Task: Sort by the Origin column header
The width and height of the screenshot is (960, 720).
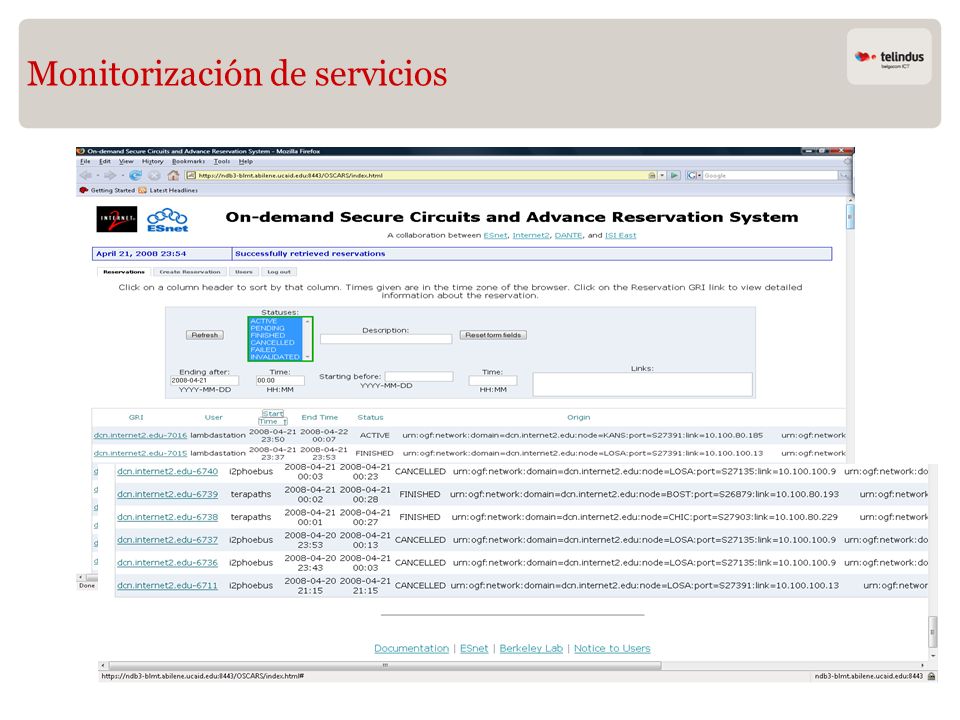Action: [x=579, y=418]
